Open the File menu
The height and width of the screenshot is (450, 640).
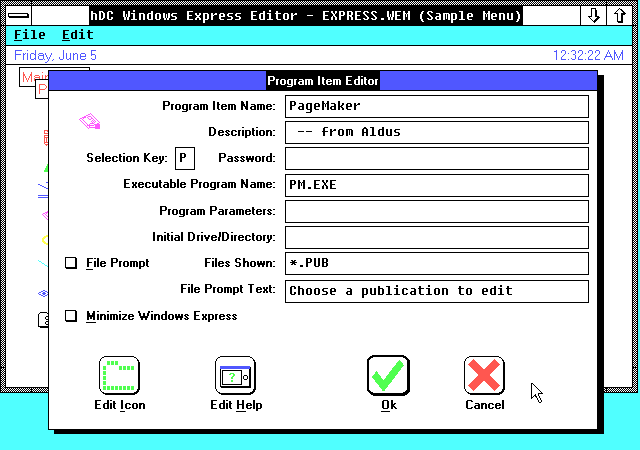[29, 35]
